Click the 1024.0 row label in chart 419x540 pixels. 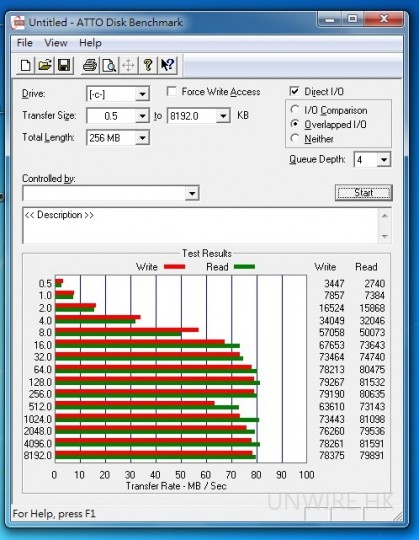(x=38, y=419)
